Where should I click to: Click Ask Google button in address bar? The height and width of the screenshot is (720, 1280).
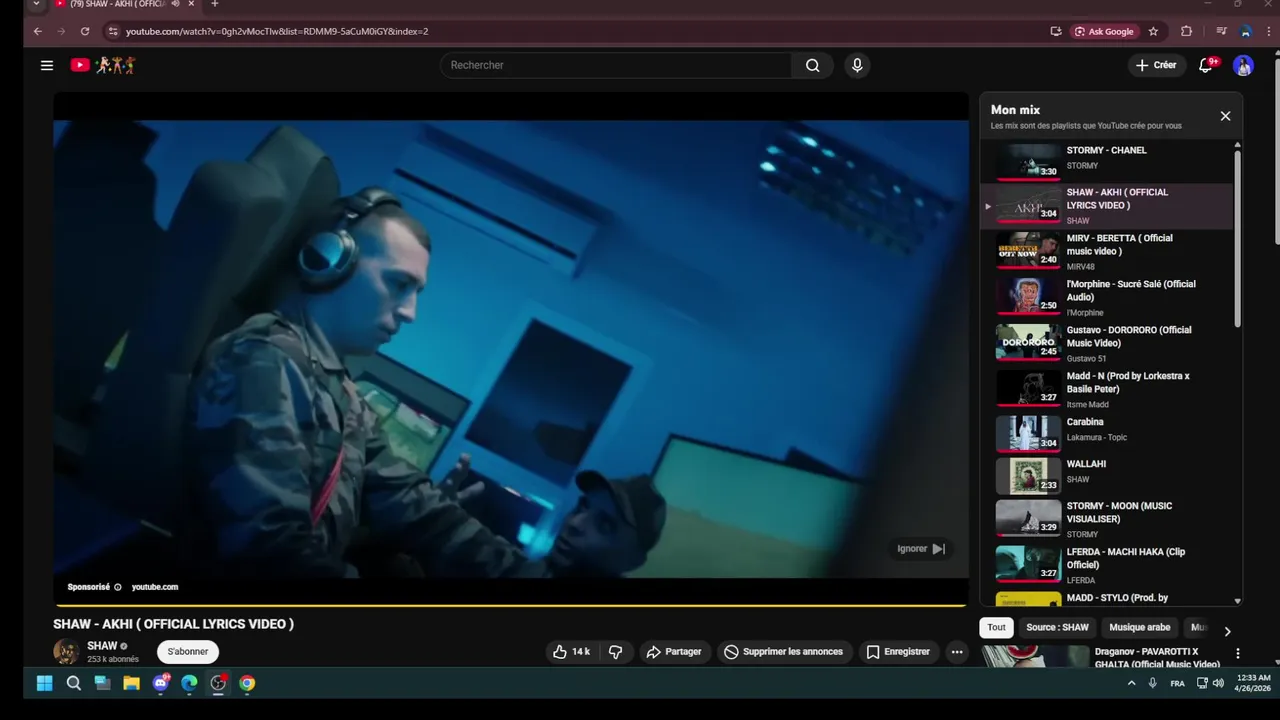coord(1104,31)
